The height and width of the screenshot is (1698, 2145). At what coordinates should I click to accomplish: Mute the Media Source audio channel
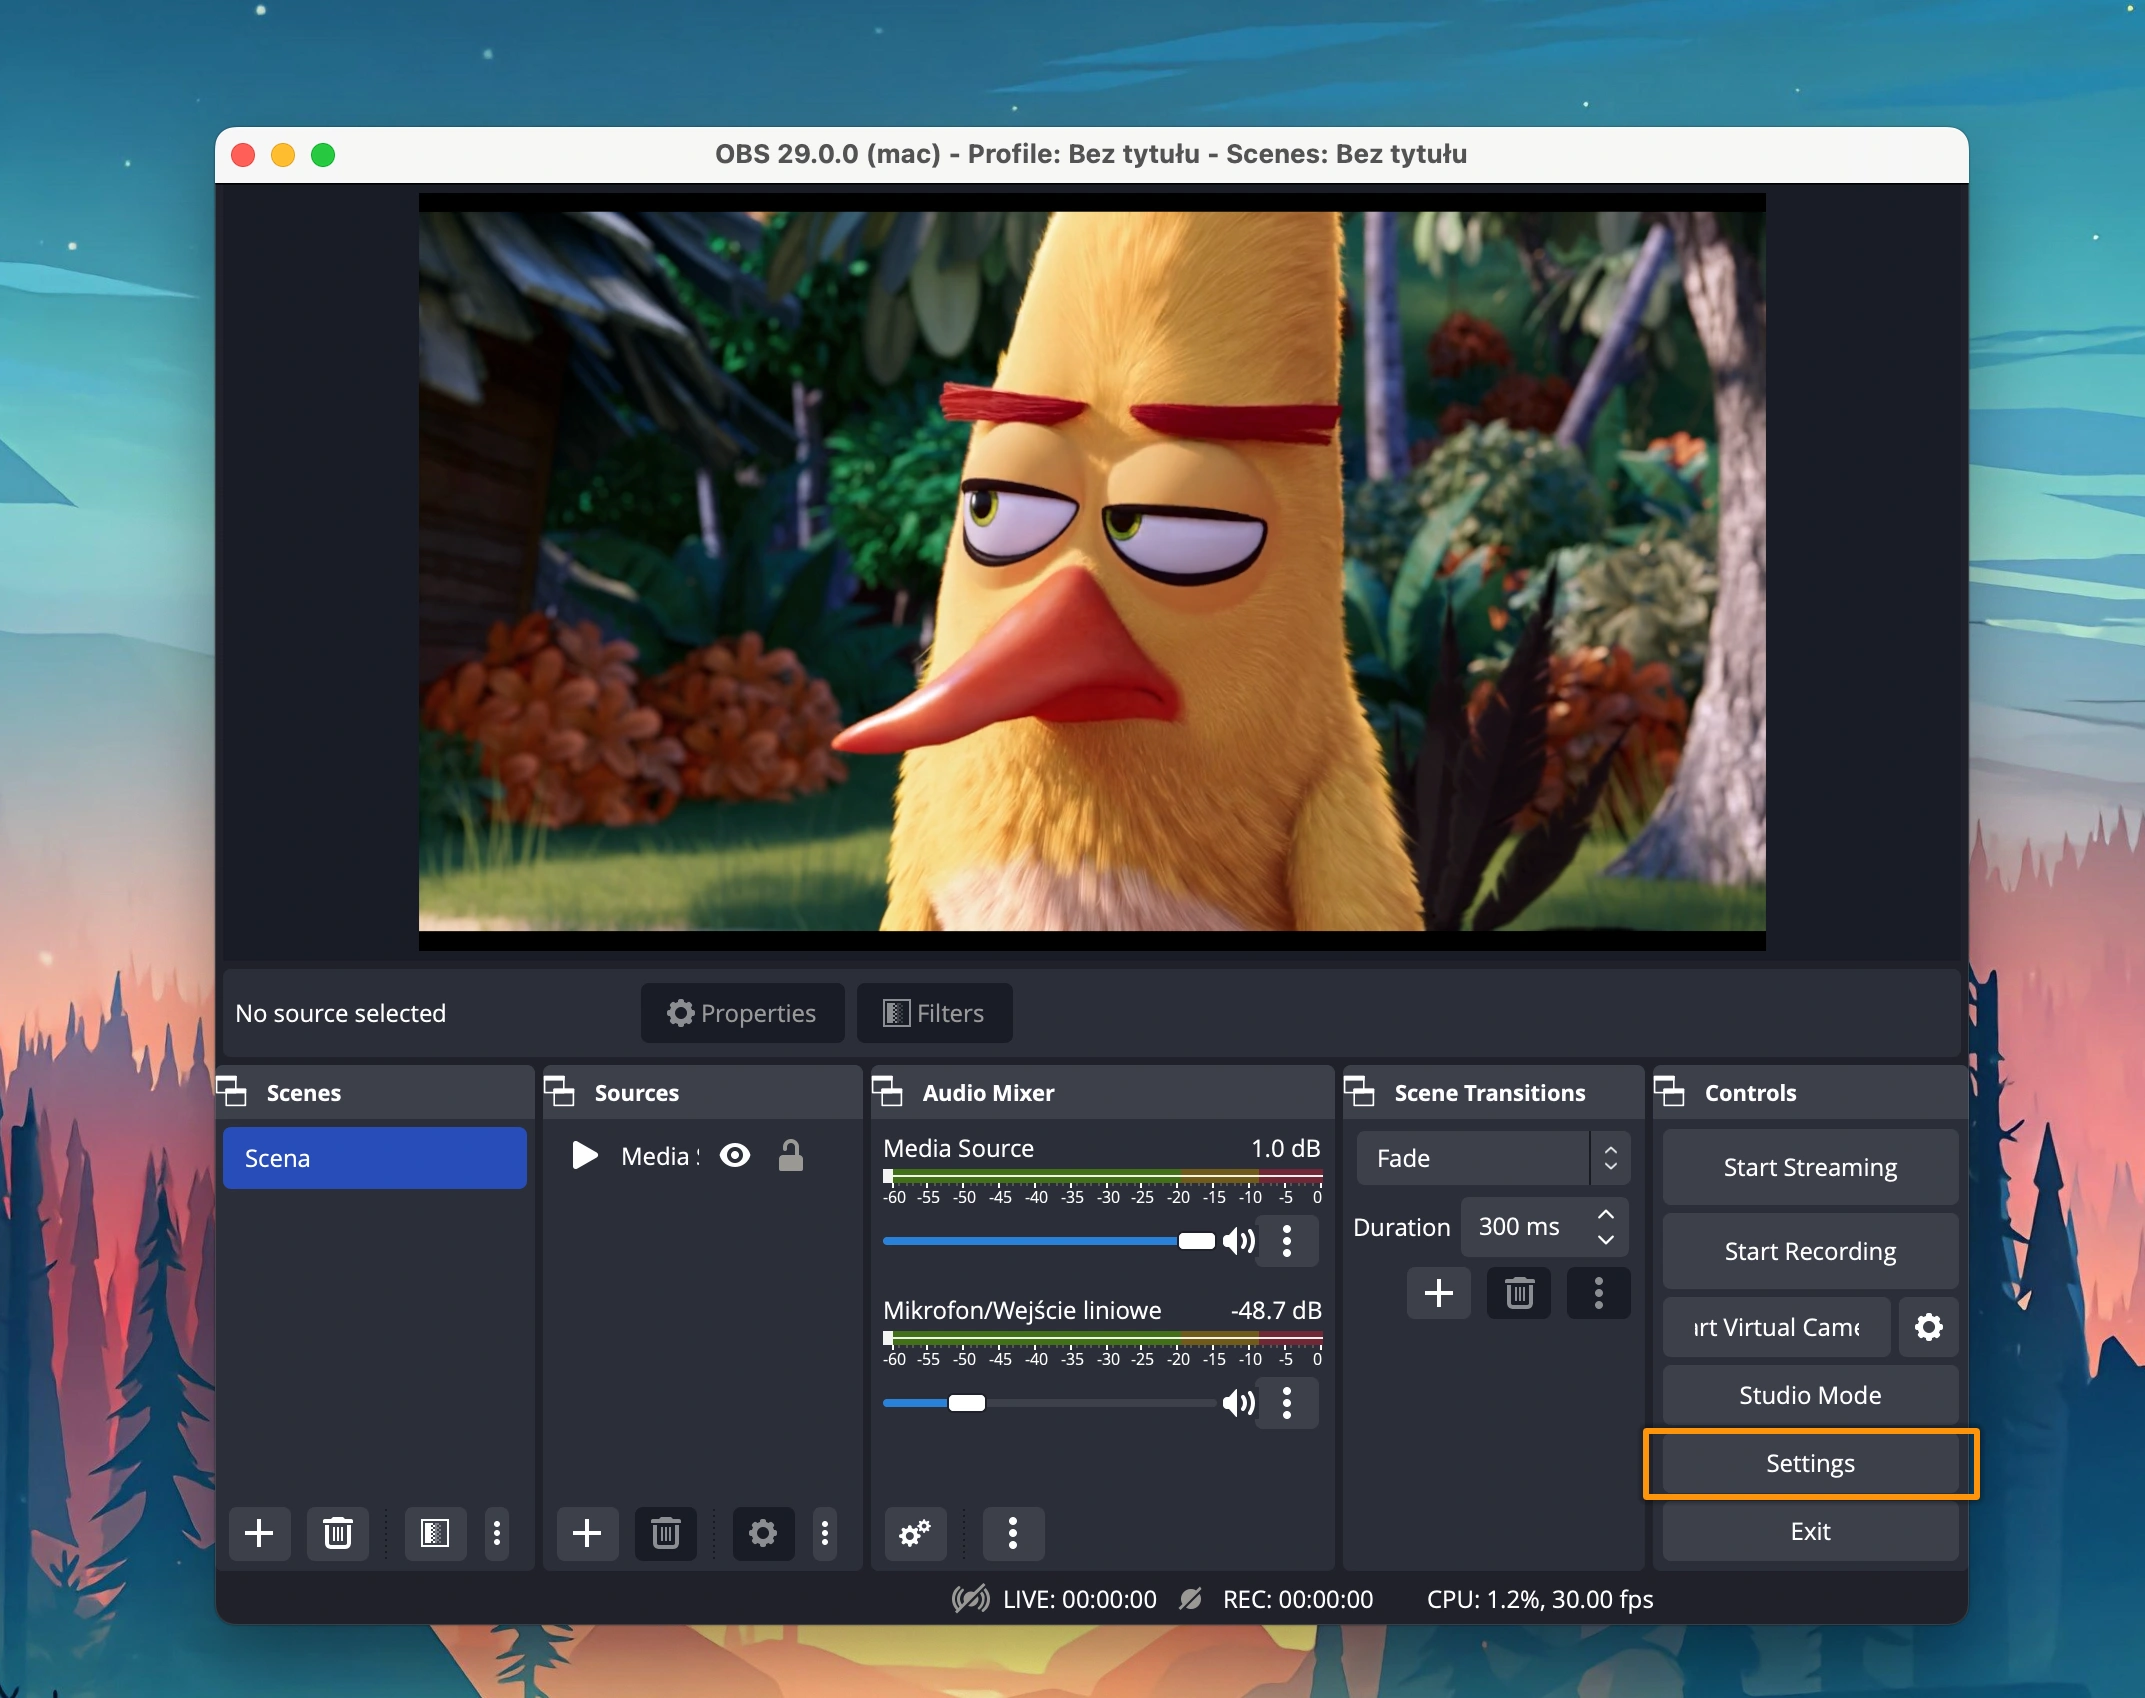(x=1238, y=1241)
